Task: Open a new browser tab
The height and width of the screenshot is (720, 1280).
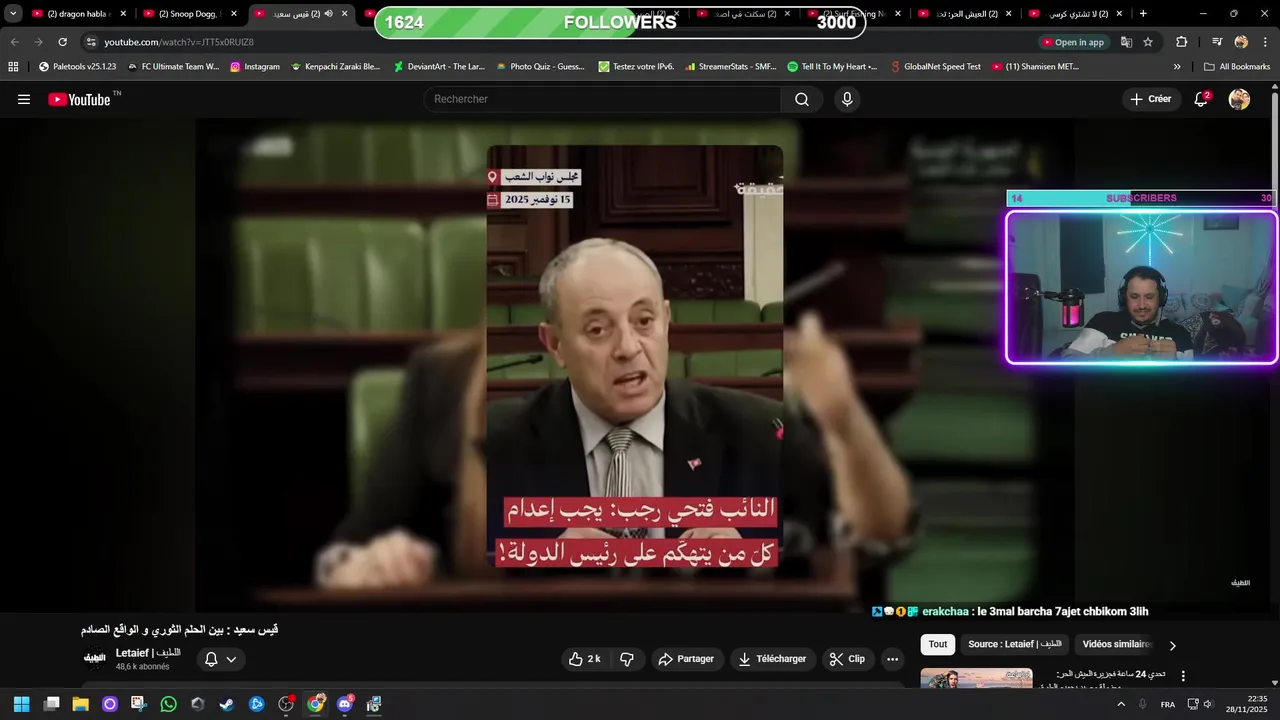Action: pyautogui.click(x=1143, y=14)
